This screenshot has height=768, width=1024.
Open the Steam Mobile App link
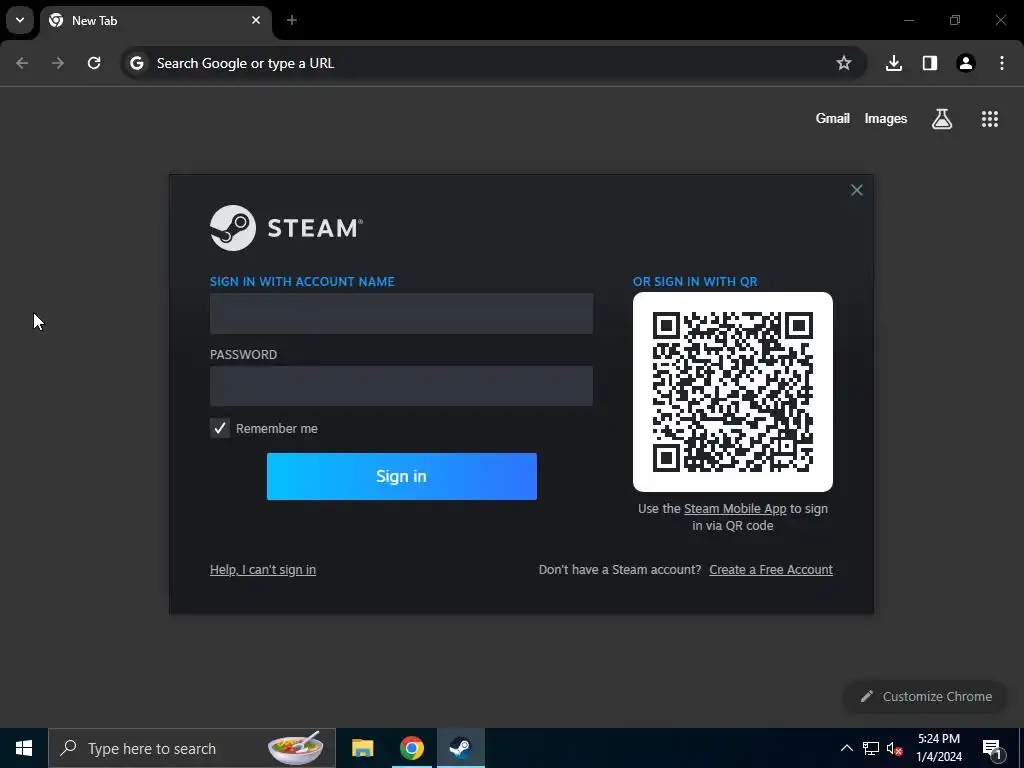point(735,508)
